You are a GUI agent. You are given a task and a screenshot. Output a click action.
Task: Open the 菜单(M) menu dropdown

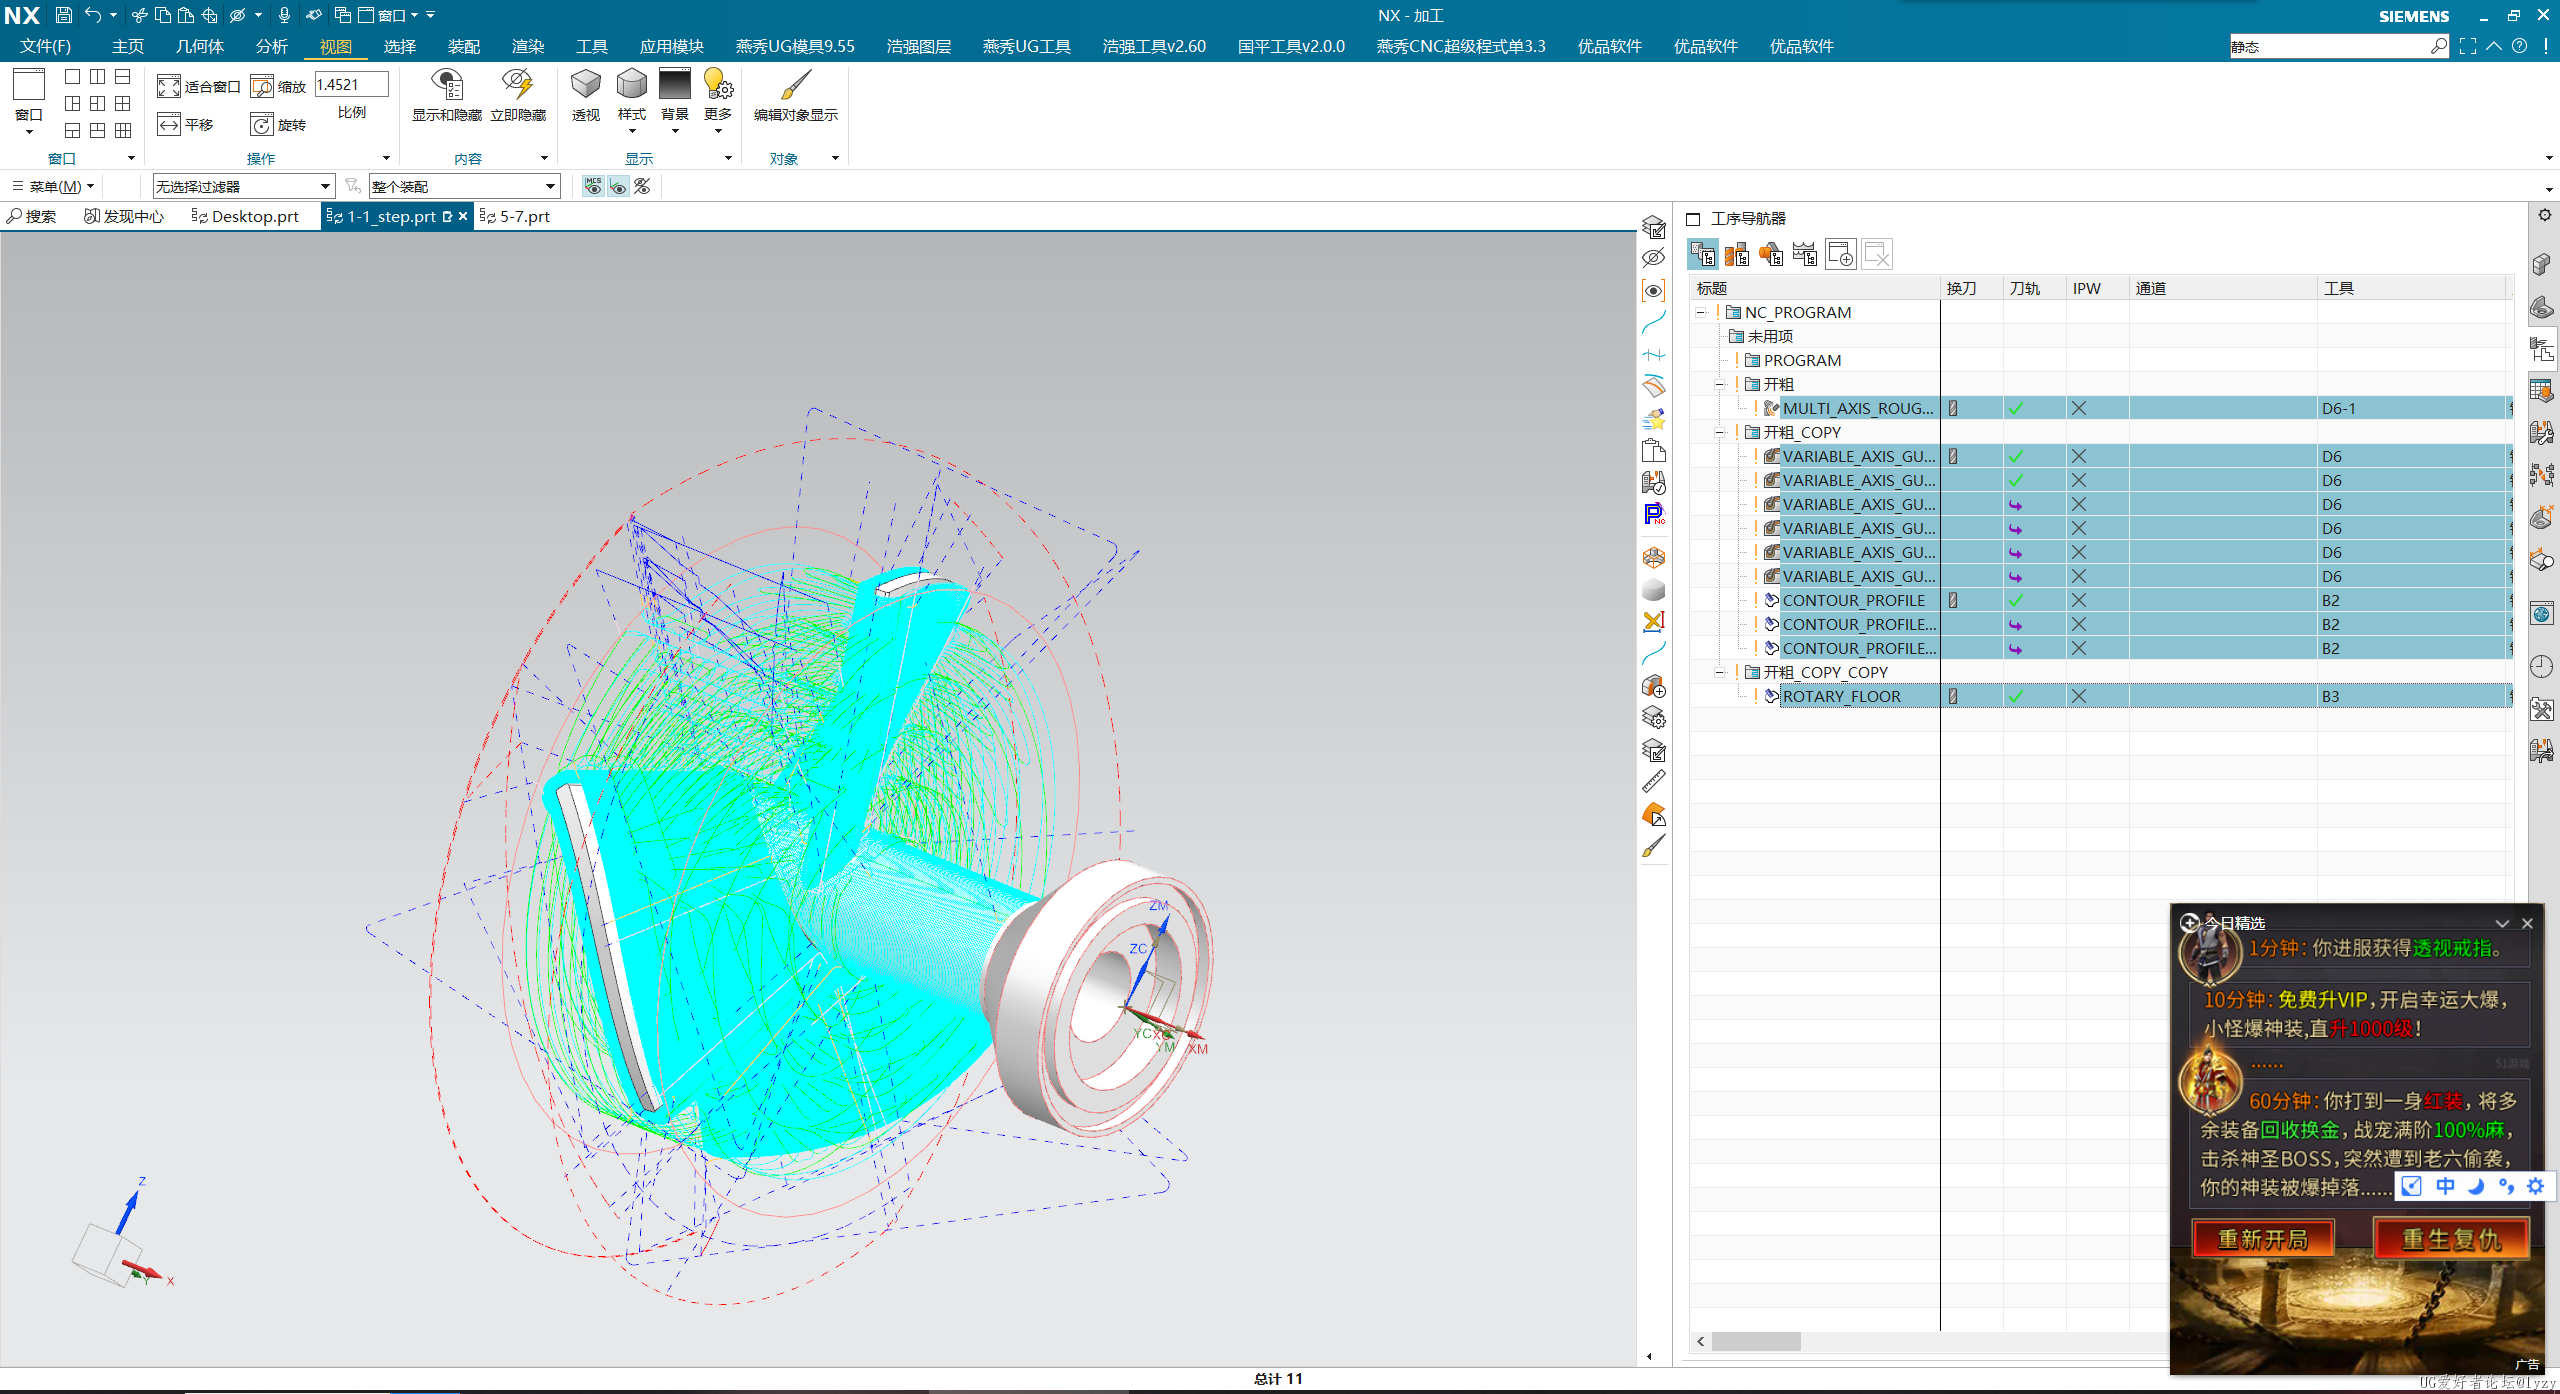tap(53, 187)
